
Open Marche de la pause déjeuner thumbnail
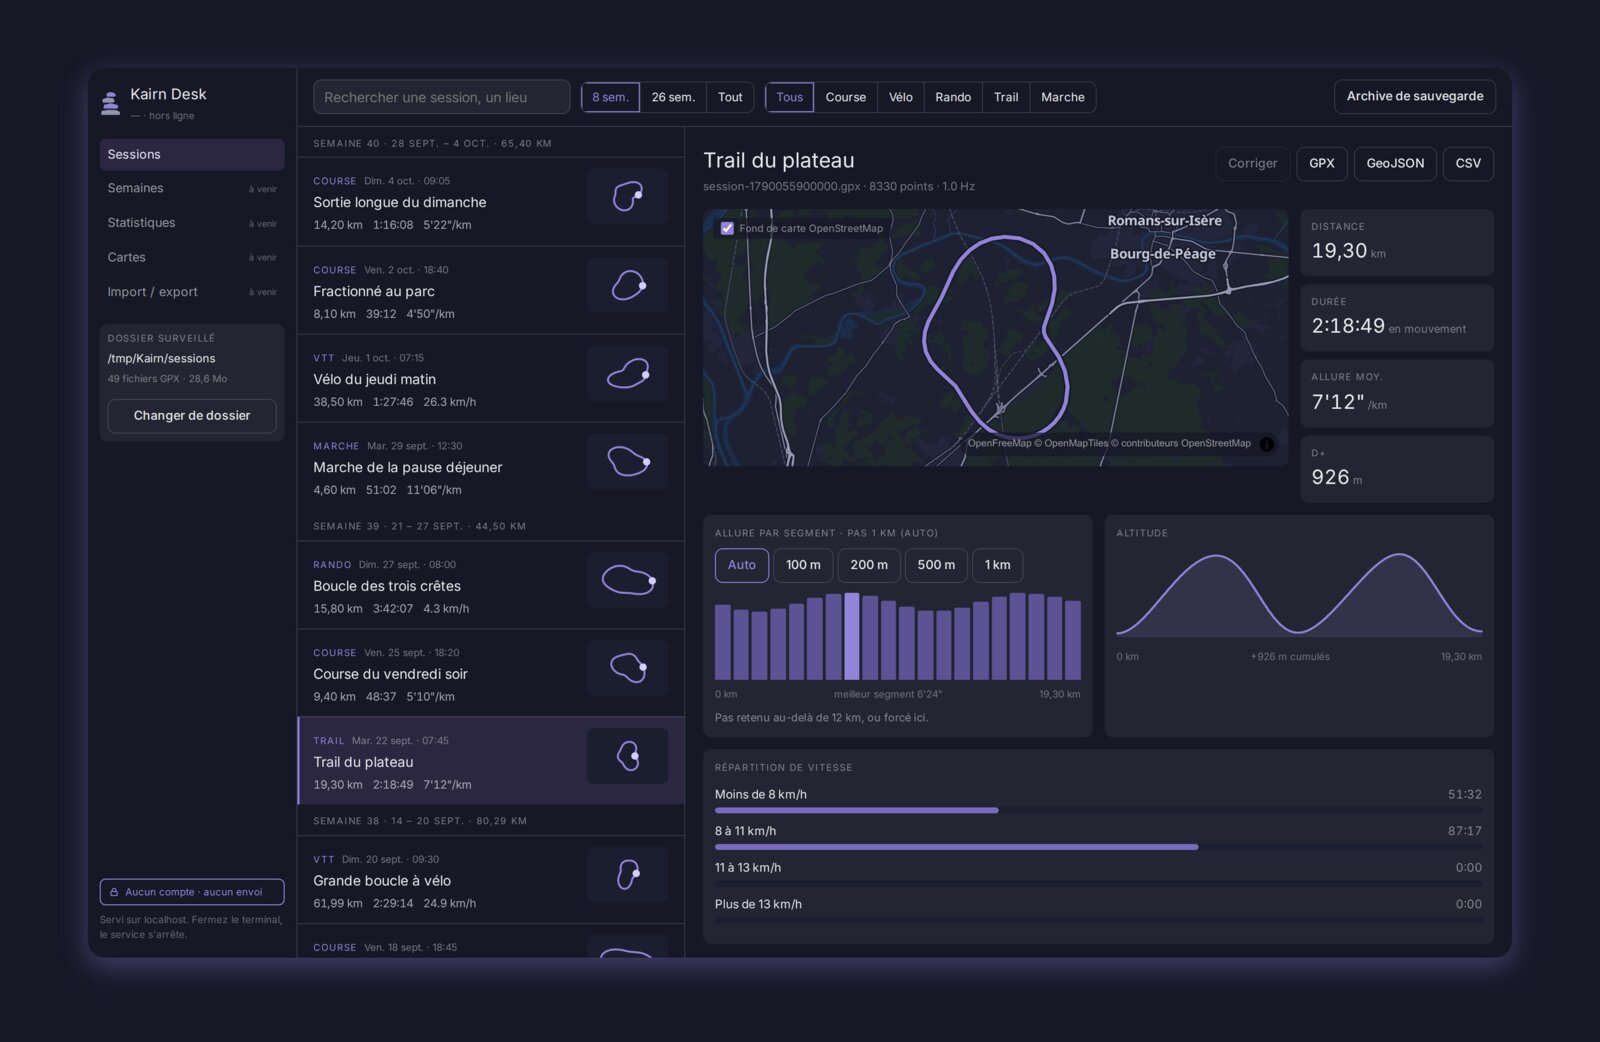628,461
